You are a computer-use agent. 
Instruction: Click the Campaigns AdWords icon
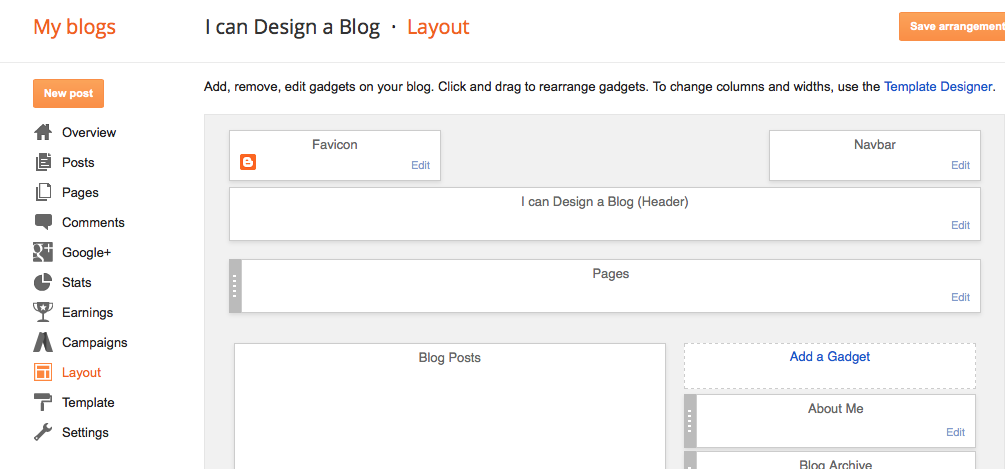(43, 342)
